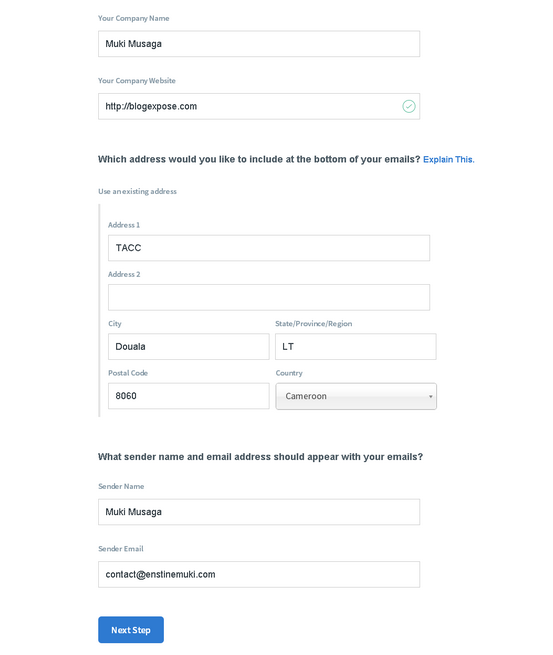
Task: Click the Country dropdown arrow
Action: click(x=431, y=396)
